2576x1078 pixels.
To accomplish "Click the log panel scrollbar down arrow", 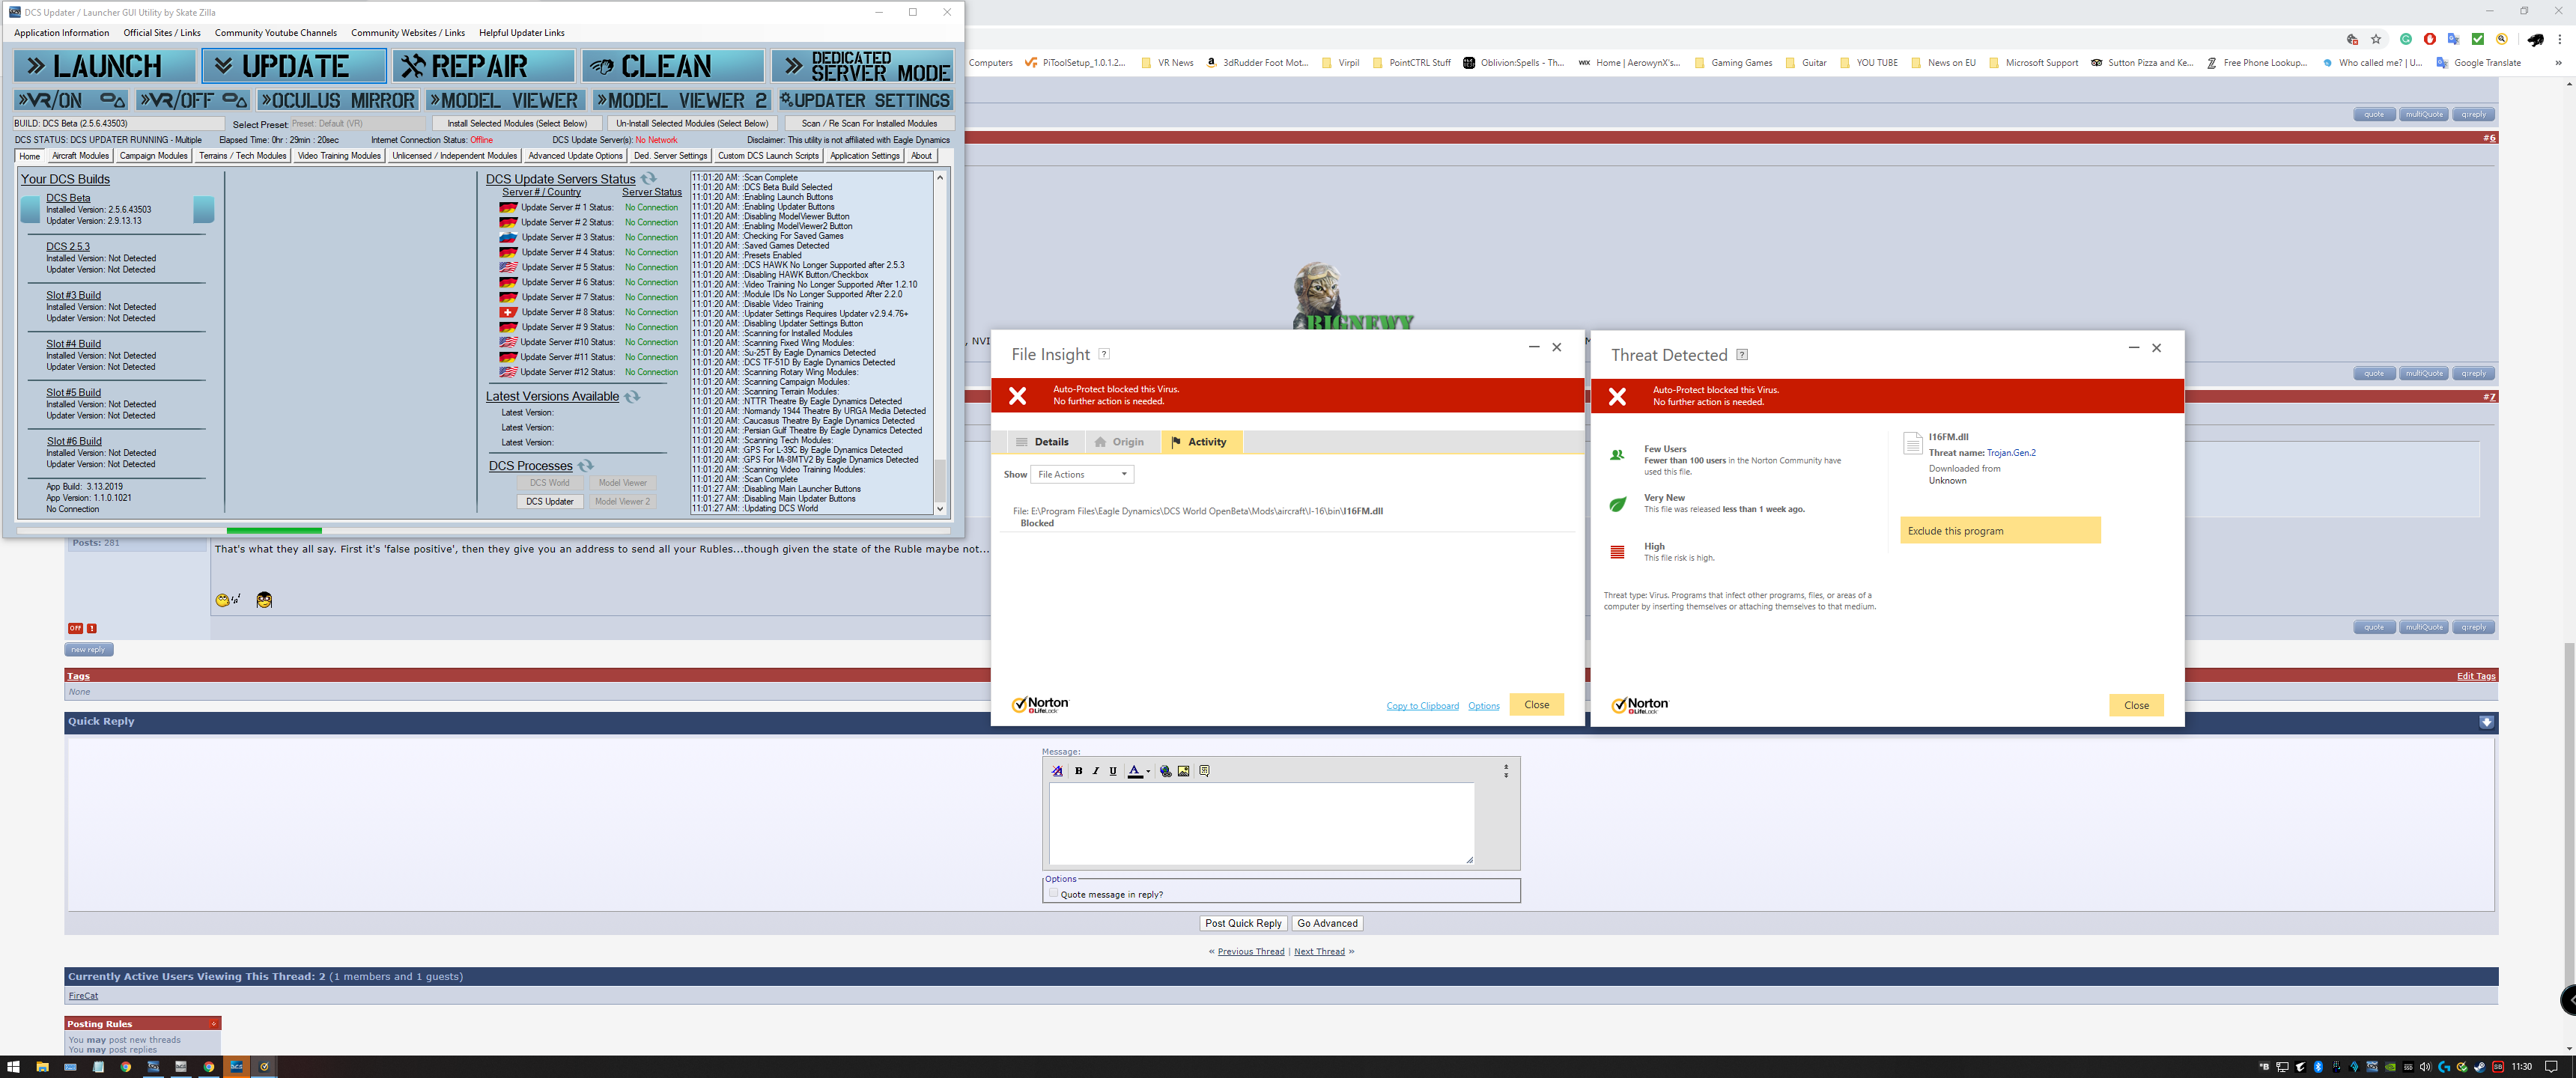I will [939, 508].
